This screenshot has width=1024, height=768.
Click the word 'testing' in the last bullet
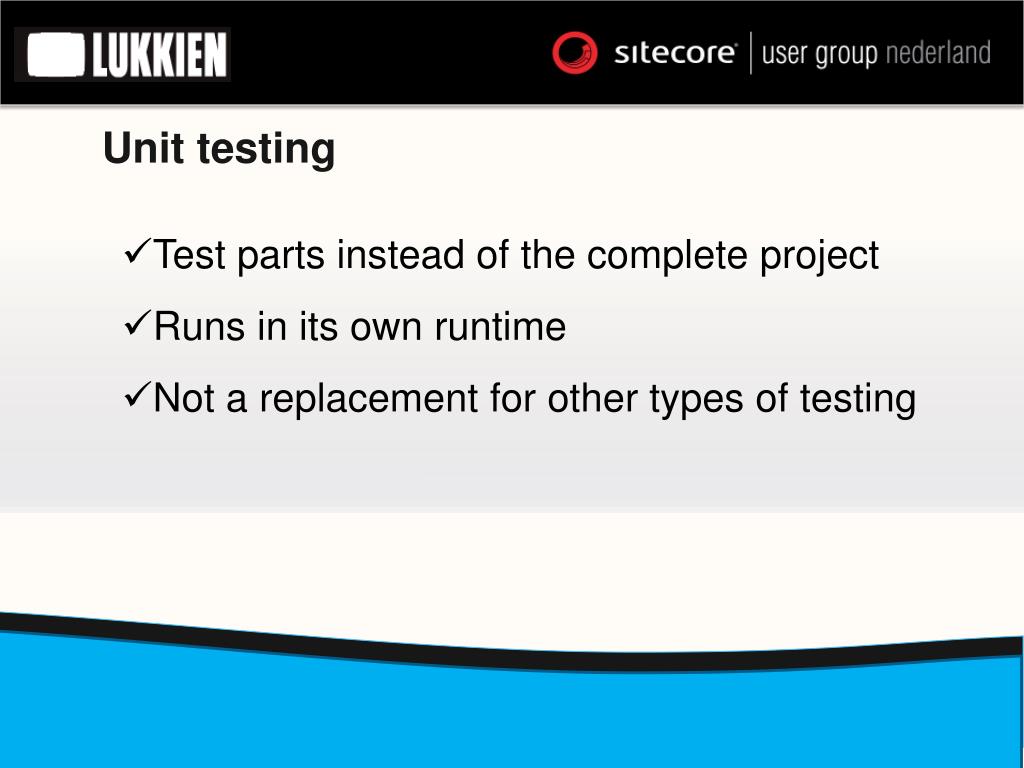tap(858, 399)
